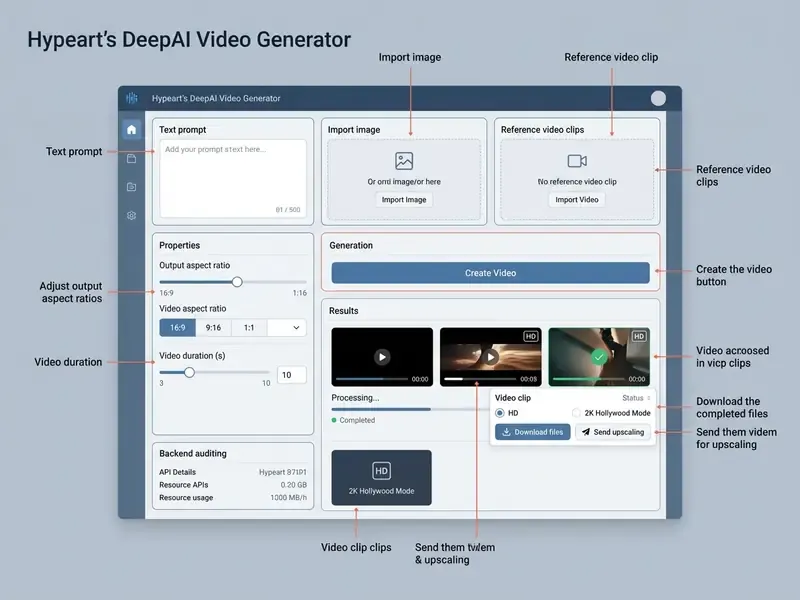The width and height of the screenshot is (800, 600).
Task: Play the second result video
Action: [490, 357]
